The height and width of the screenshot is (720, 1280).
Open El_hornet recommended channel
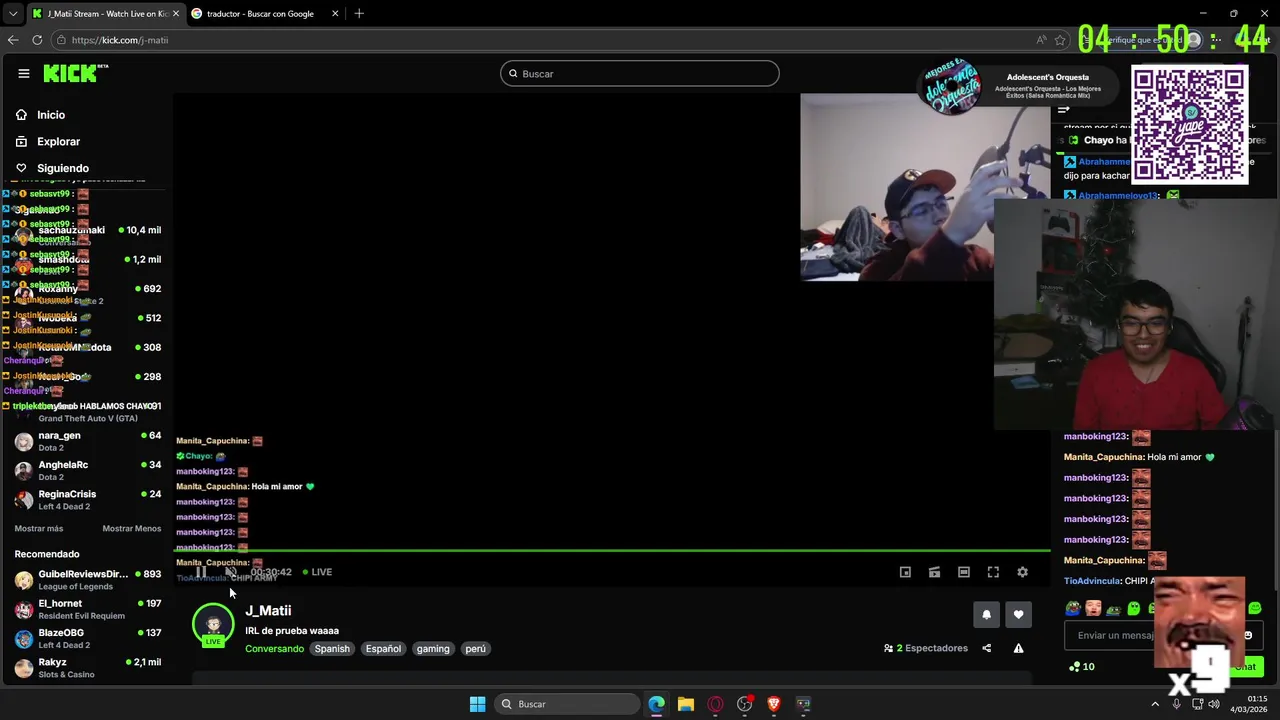pos(87,609)
